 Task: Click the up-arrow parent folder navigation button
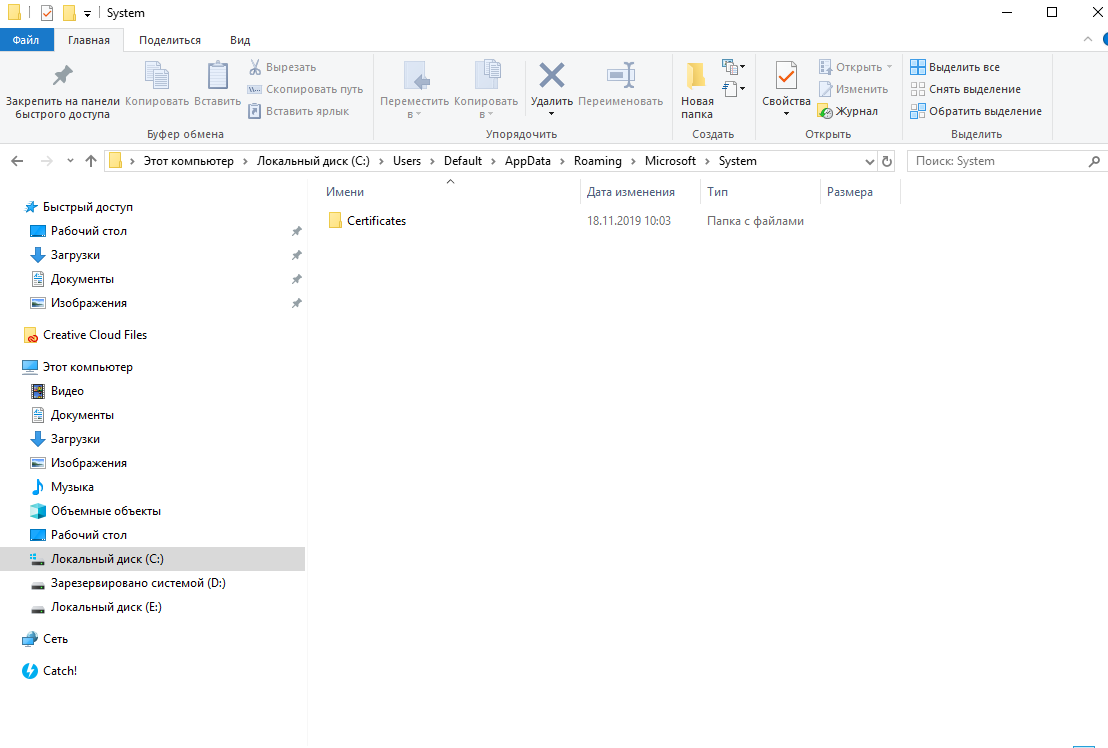click(x=91, y=161)
